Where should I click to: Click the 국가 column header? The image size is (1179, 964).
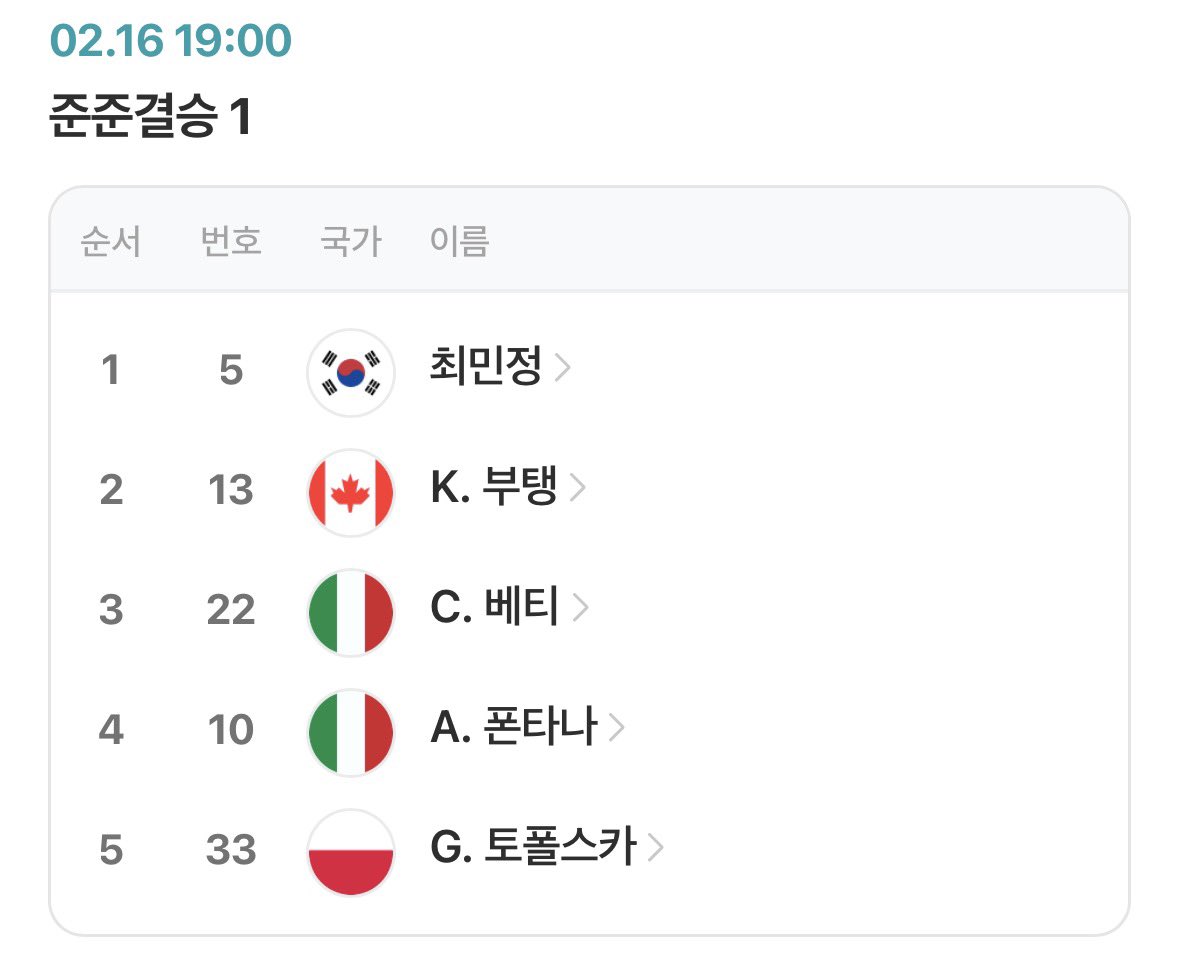pos(350,242)
